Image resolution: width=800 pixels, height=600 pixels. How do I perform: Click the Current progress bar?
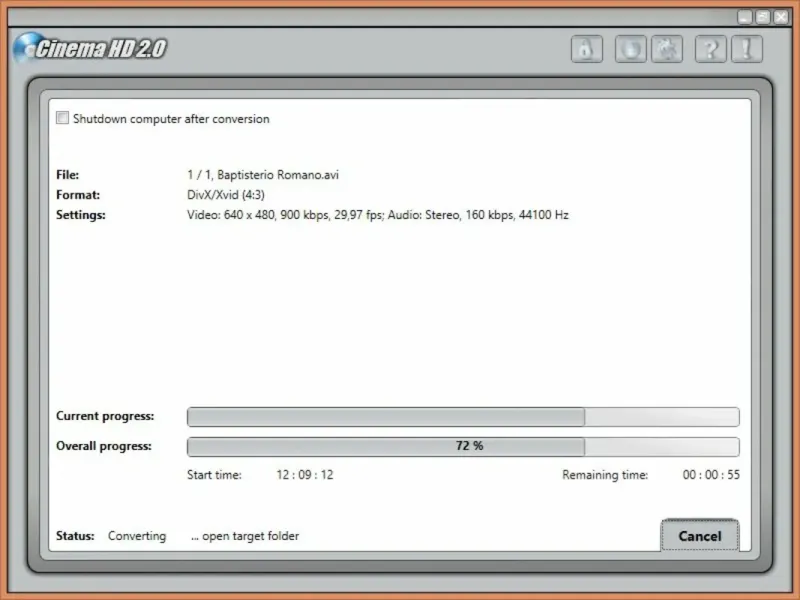pos(463,417)
